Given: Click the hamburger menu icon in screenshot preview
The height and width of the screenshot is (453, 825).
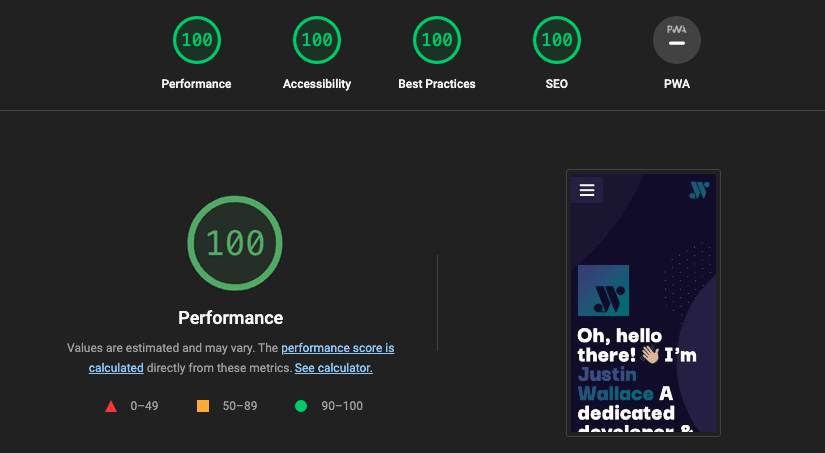Looking at the screenshot, I should click(x=587, y=190).
